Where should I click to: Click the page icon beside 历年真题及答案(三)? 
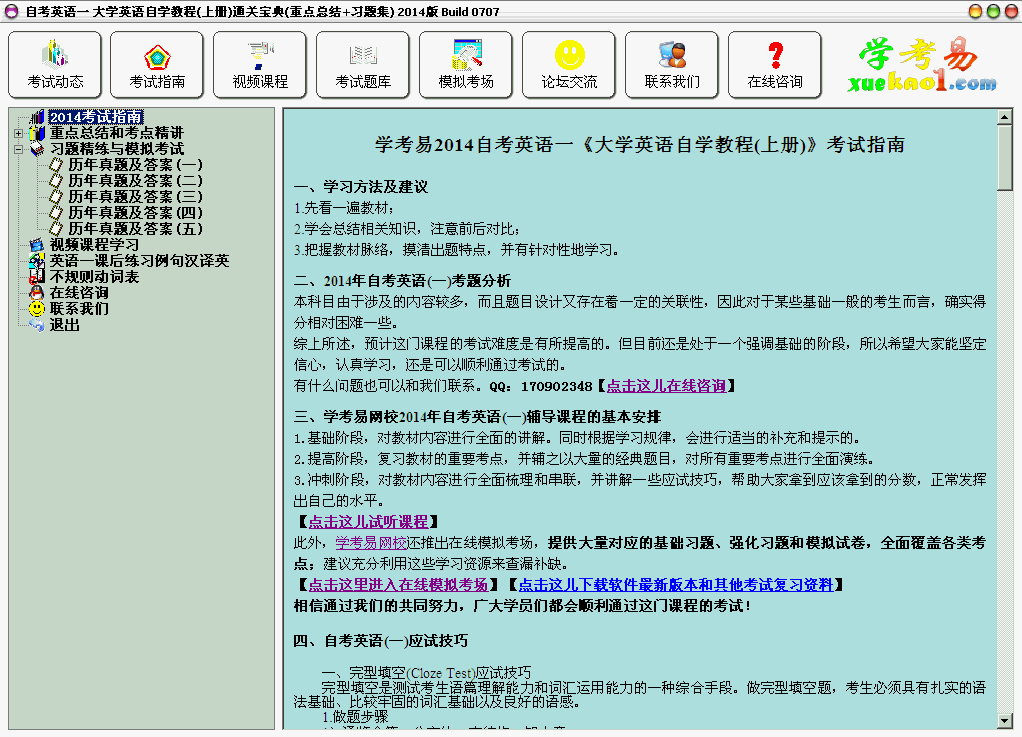click(x=56, y=197)
